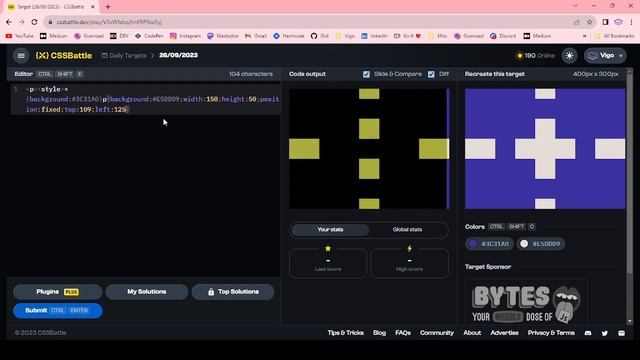Switch to Your stats tab
Viewport: 640px width, 360px height.
(x=330, y=230)
